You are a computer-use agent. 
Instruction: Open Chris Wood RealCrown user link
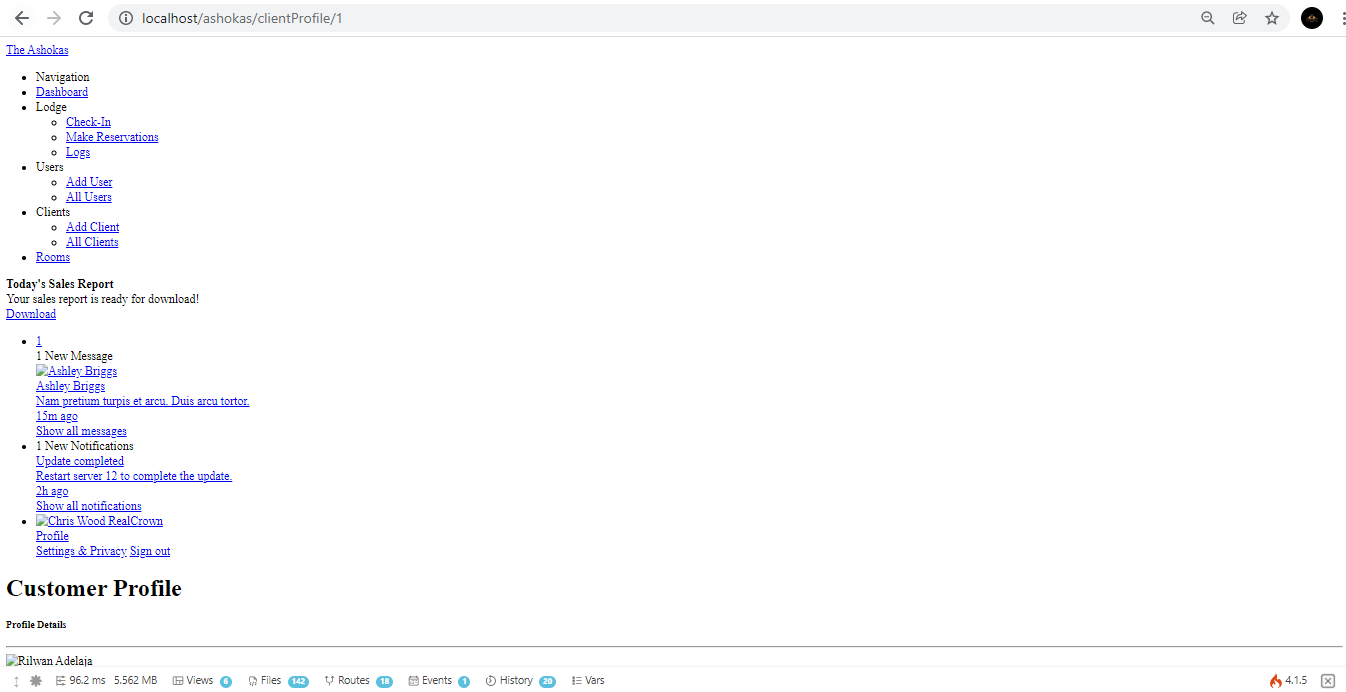click(x=99, y=521)
